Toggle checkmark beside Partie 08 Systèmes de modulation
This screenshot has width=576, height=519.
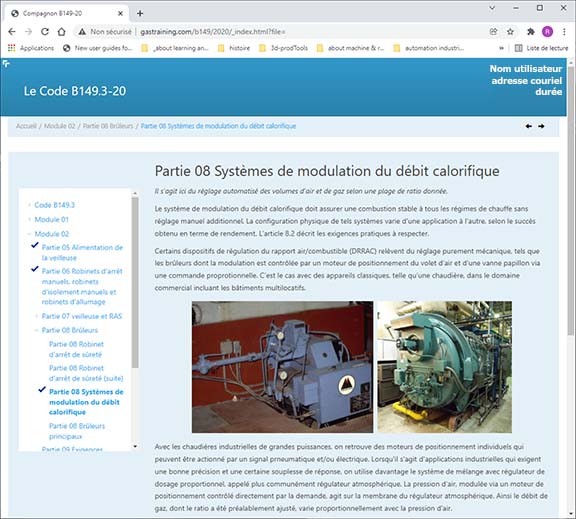click(x=42, y=390)
